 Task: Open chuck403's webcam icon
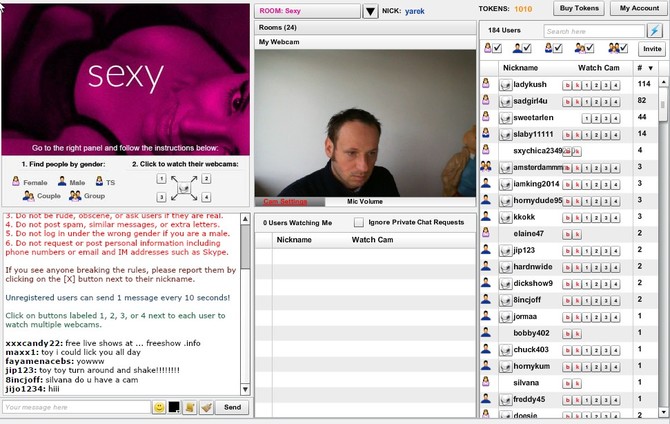(505, 350)
